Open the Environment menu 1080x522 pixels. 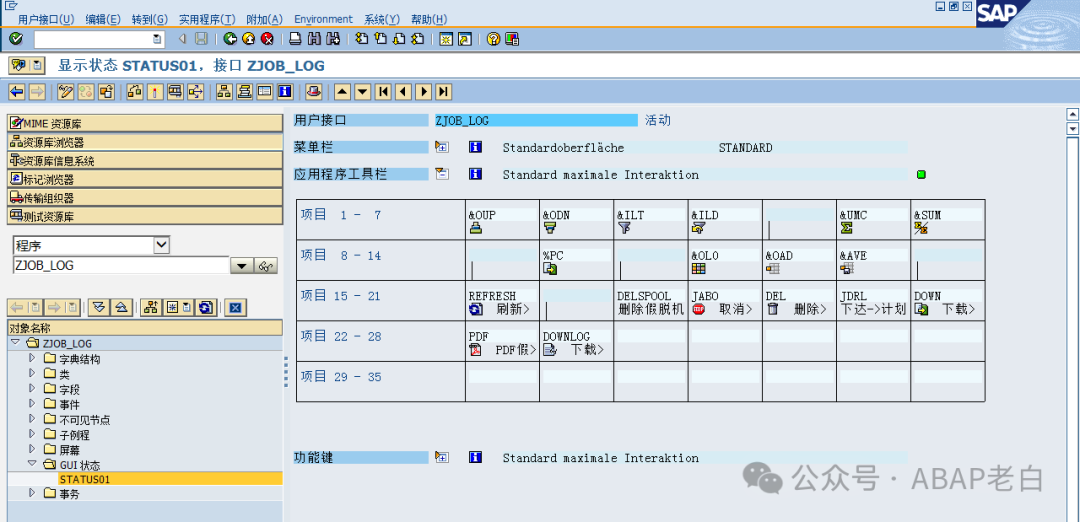323,19
